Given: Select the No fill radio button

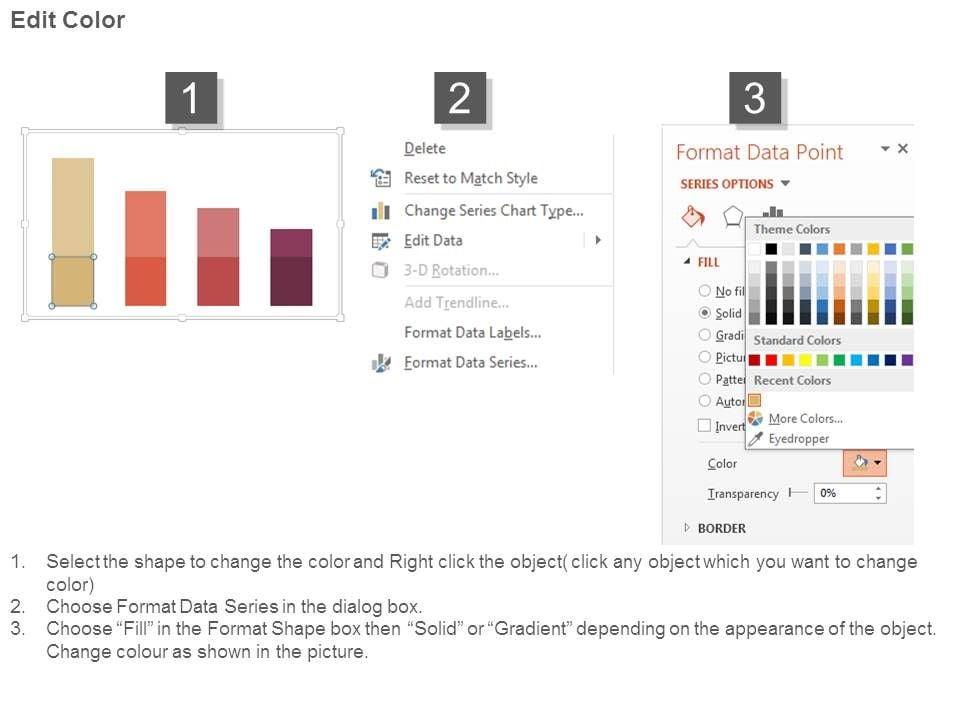Looking at the screenshot, I should pos(705,291).
